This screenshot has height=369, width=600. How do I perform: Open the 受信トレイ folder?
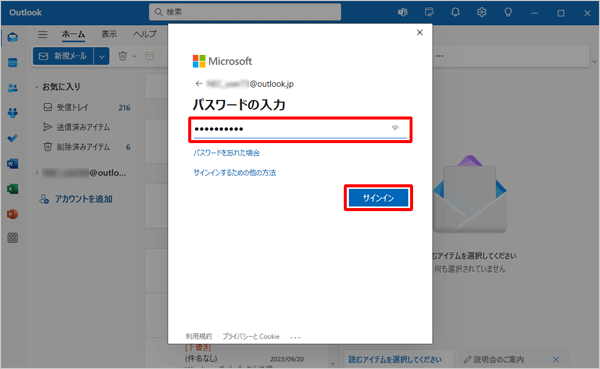[87, 108]
